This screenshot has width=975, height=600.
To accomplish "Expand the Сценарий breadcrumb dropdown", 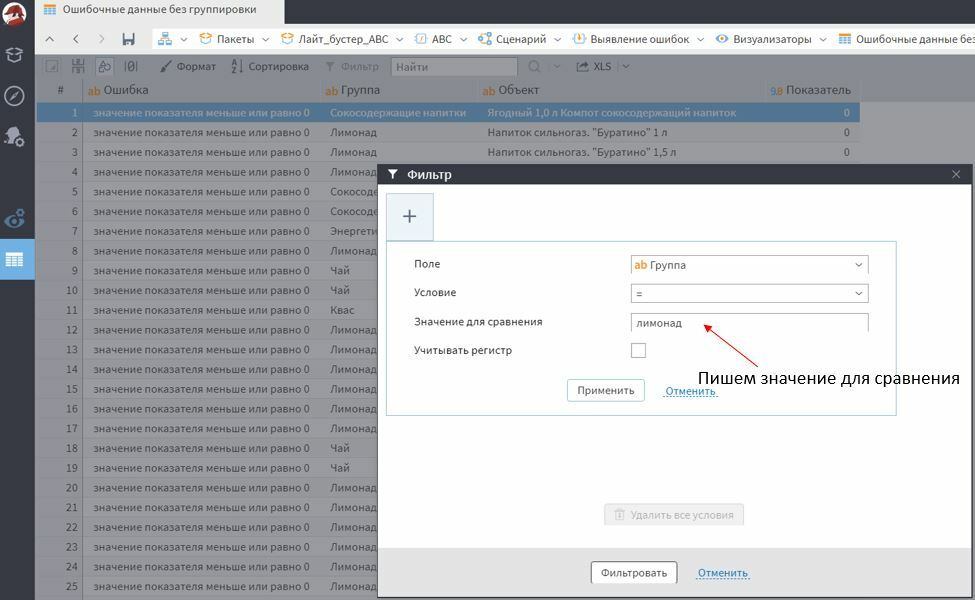I will (557, 39).
